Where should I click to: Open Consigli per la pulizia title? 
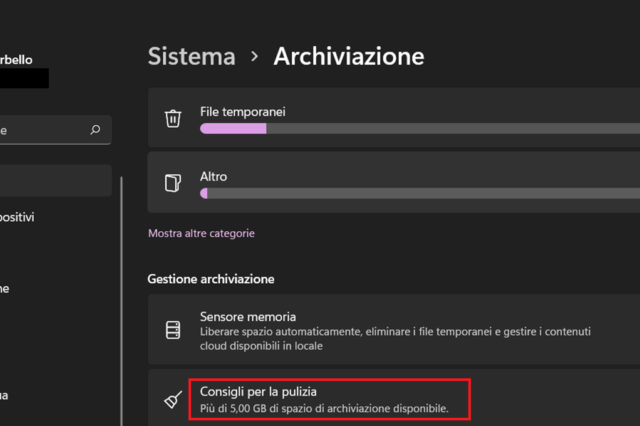[265, 390]
